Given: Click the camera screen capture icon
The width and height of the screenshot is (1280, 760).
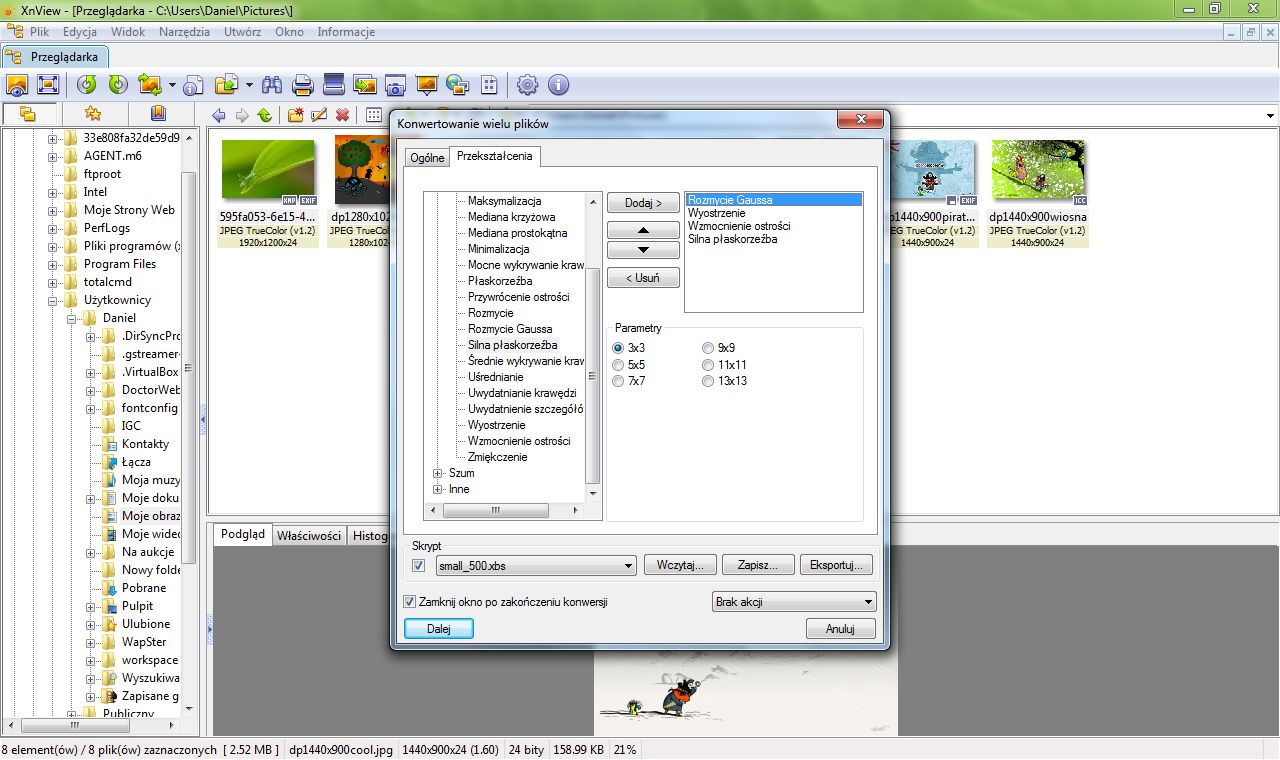Looking at the screenshot, I should [395, 85].
